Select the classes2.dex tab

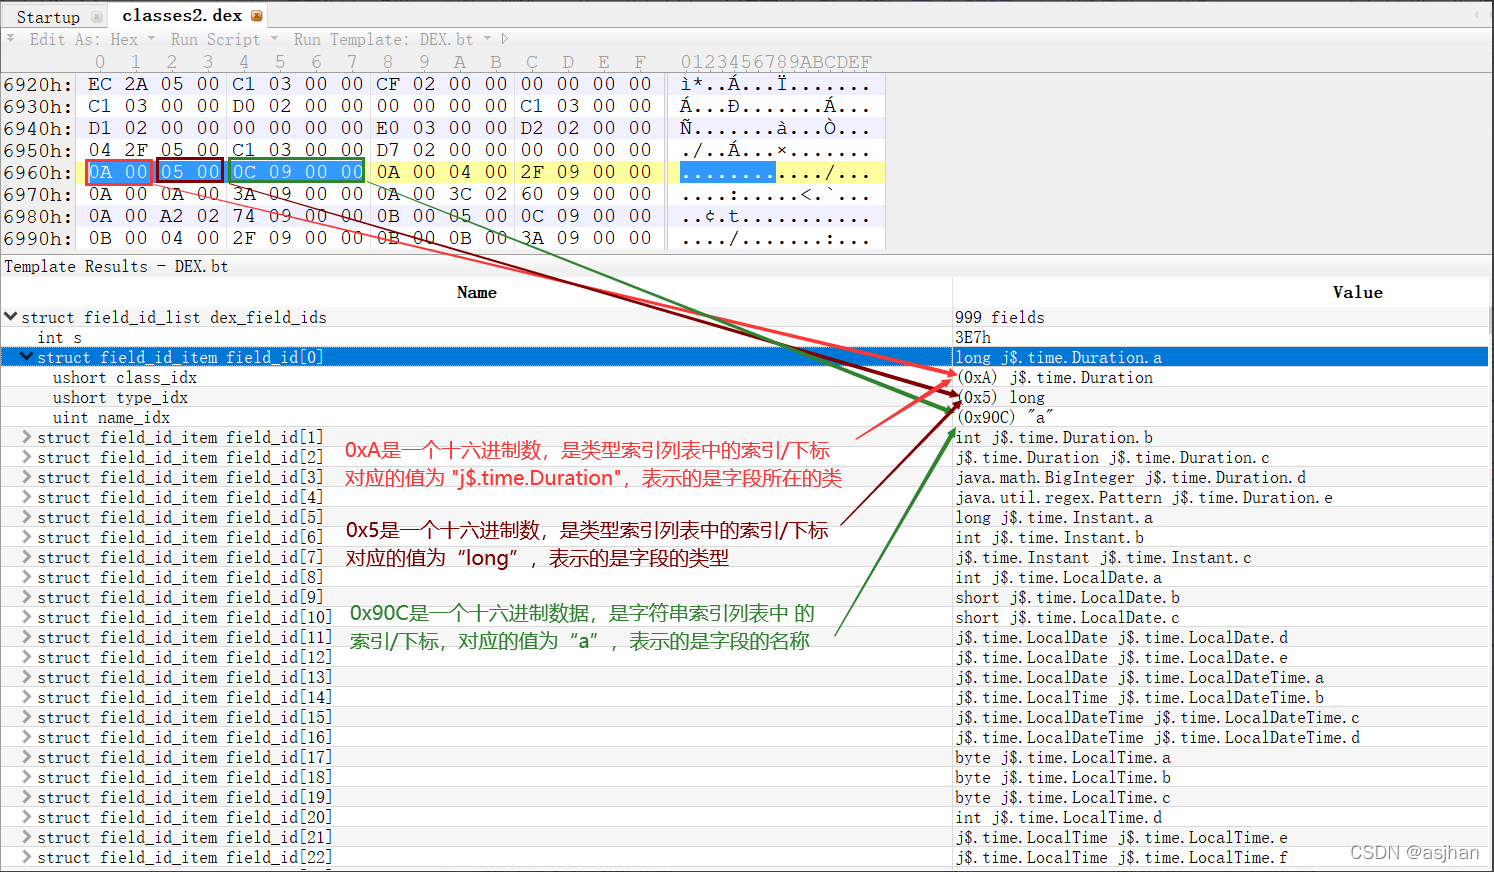182,16
